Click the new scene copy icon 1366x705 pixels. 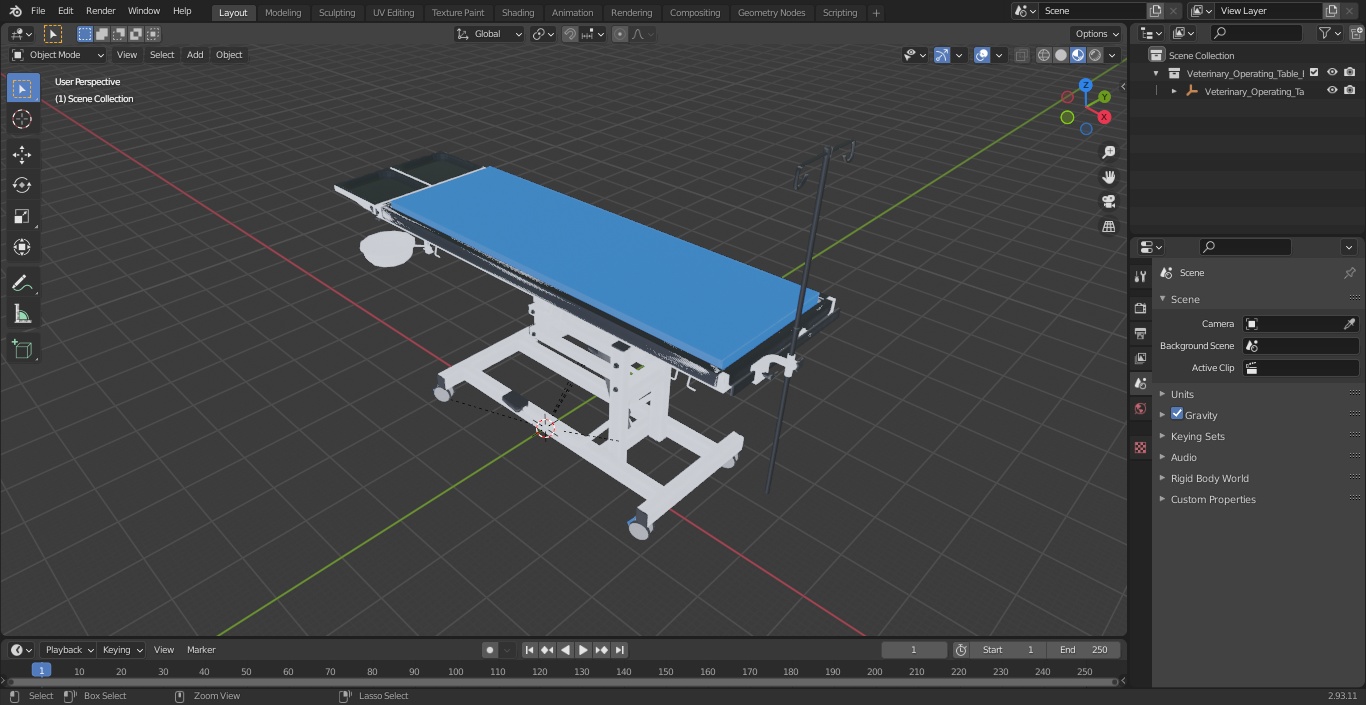tap(1156, 11)
